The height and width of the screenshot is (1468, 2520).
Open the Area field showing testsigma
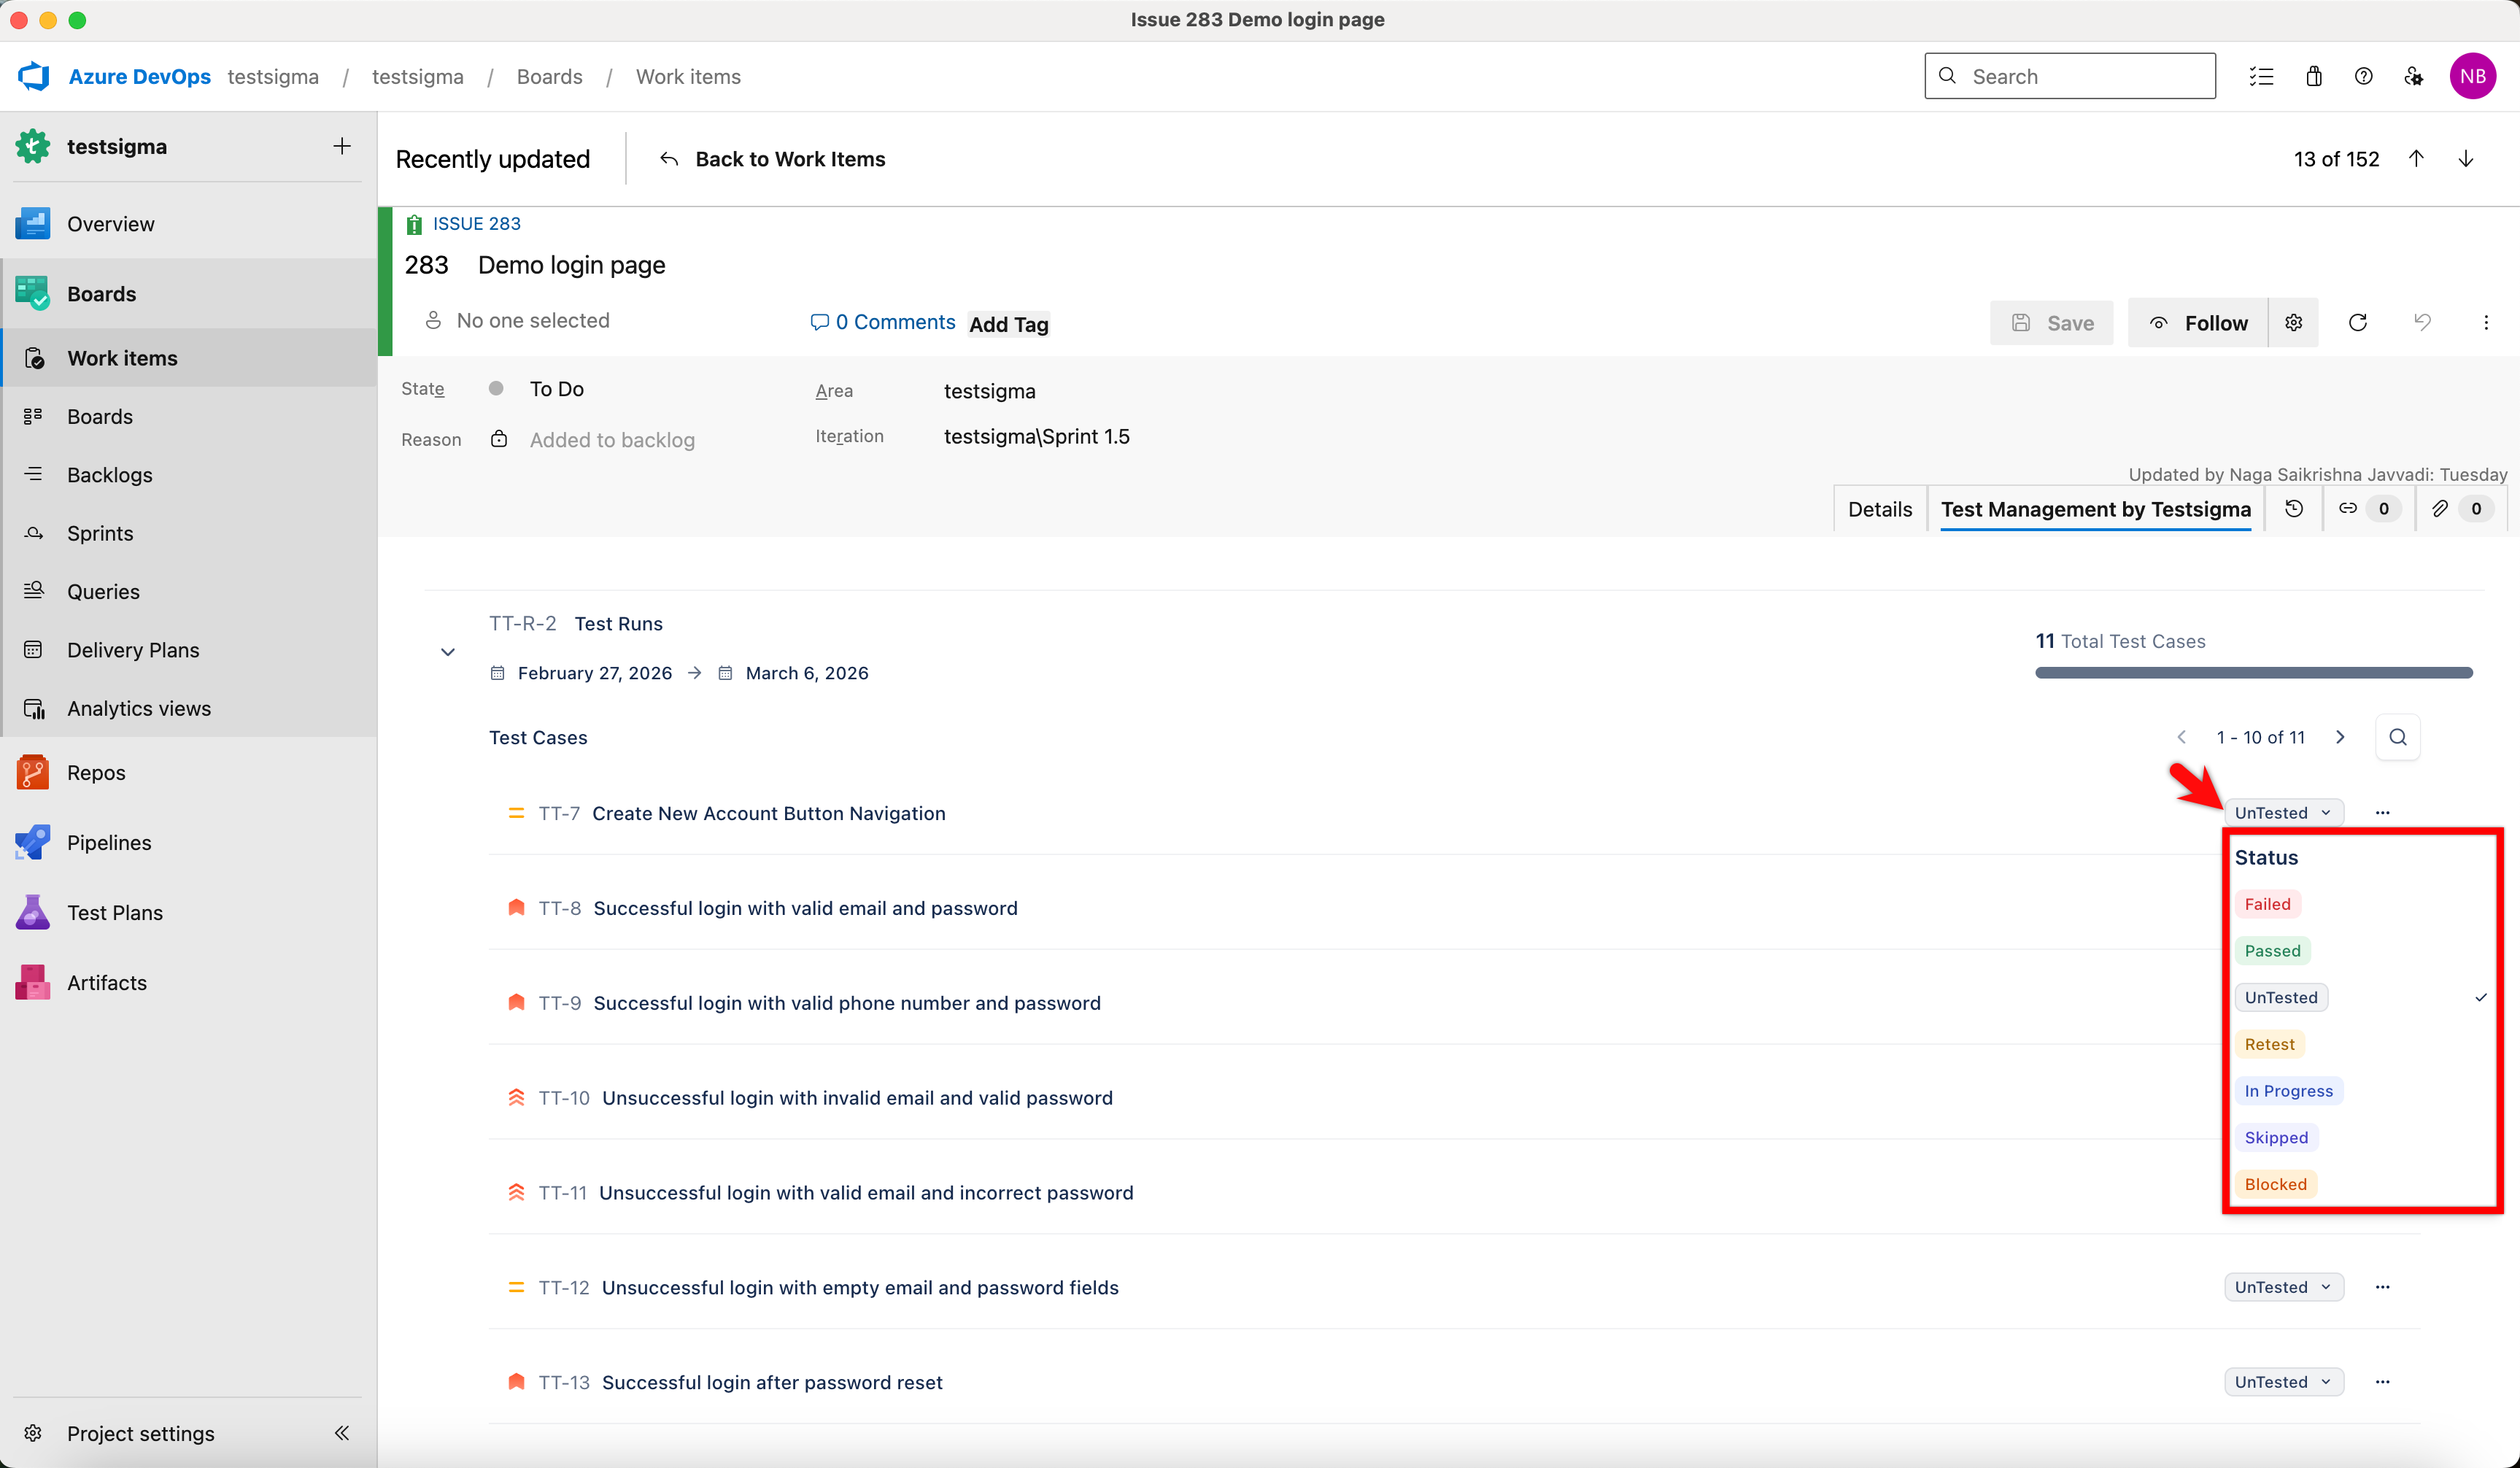(x=990, y=391)
